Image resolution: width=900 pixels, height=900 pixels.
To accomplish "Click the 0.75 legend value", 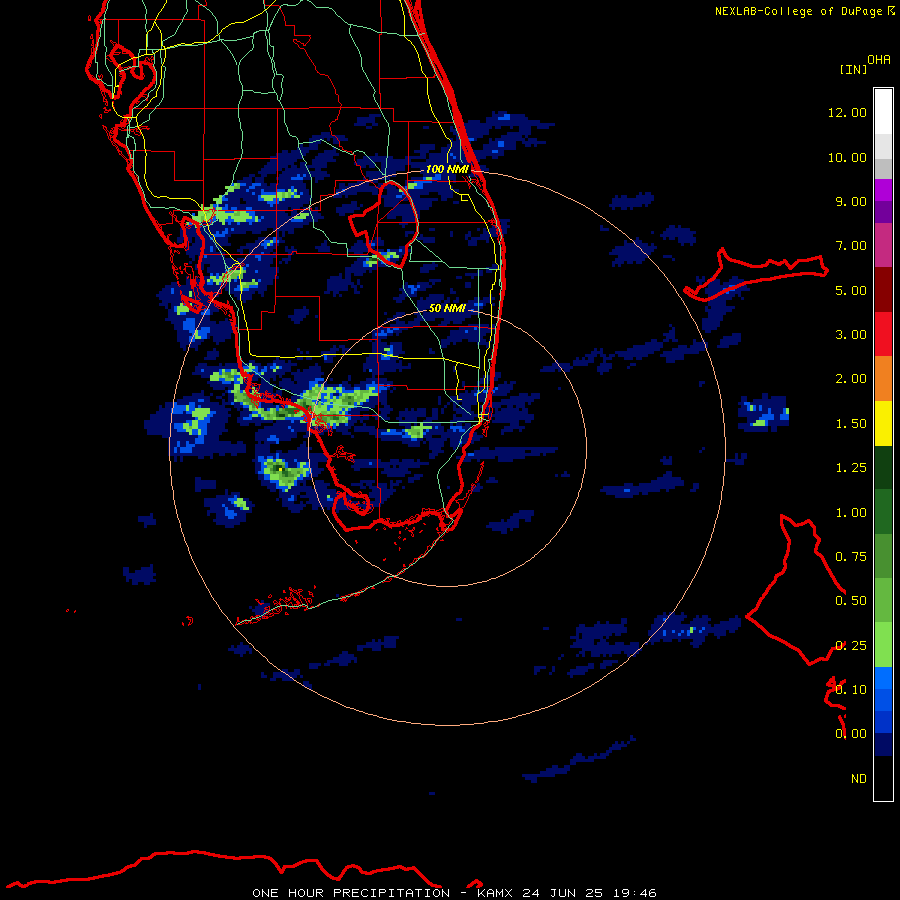I will coord(851,557).
